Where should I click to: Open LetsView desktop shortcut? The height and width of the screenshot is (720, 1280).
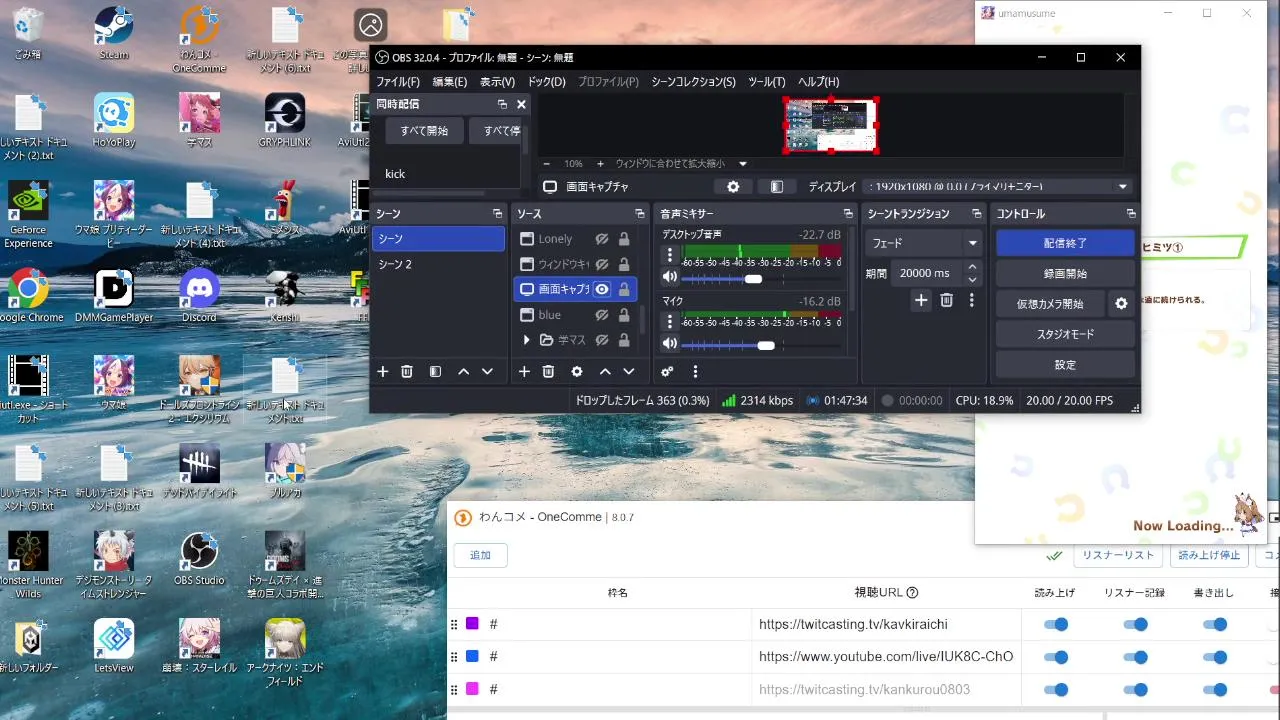[114, 646]
